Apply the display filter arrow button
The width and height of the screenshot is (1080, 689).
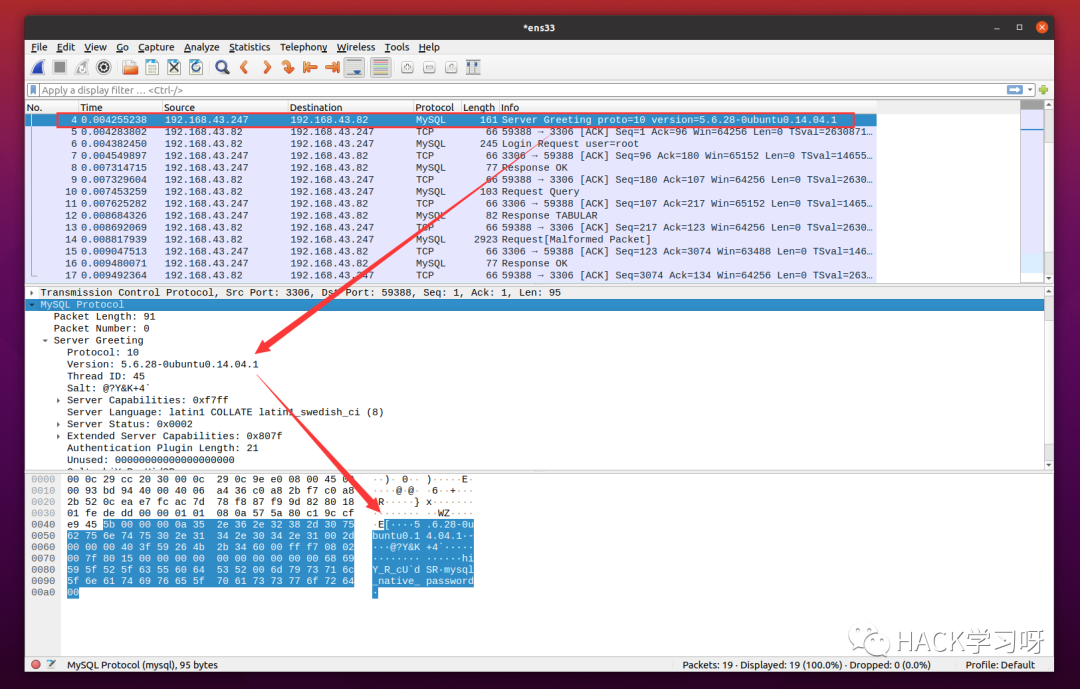(x=1015, y=90)
